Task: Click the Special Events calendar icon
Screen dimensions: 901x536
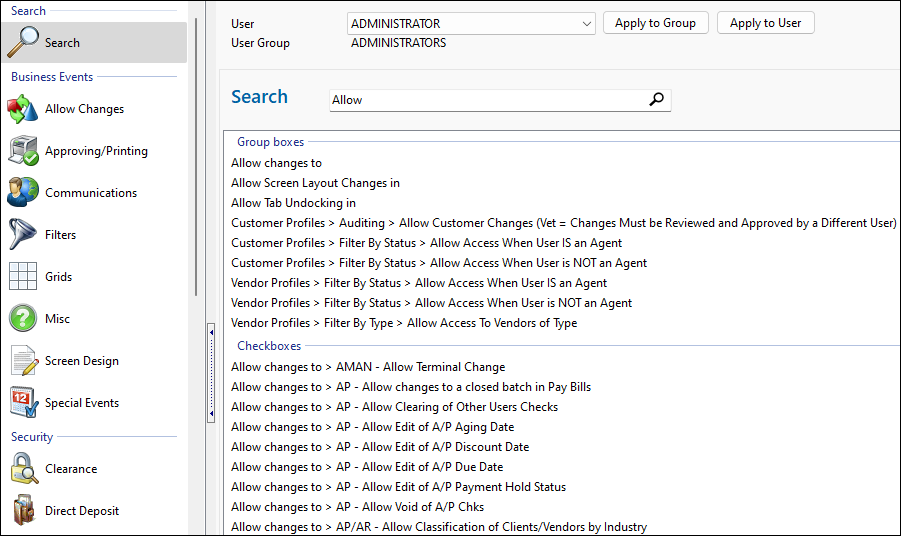Action: tap(23, 403)
